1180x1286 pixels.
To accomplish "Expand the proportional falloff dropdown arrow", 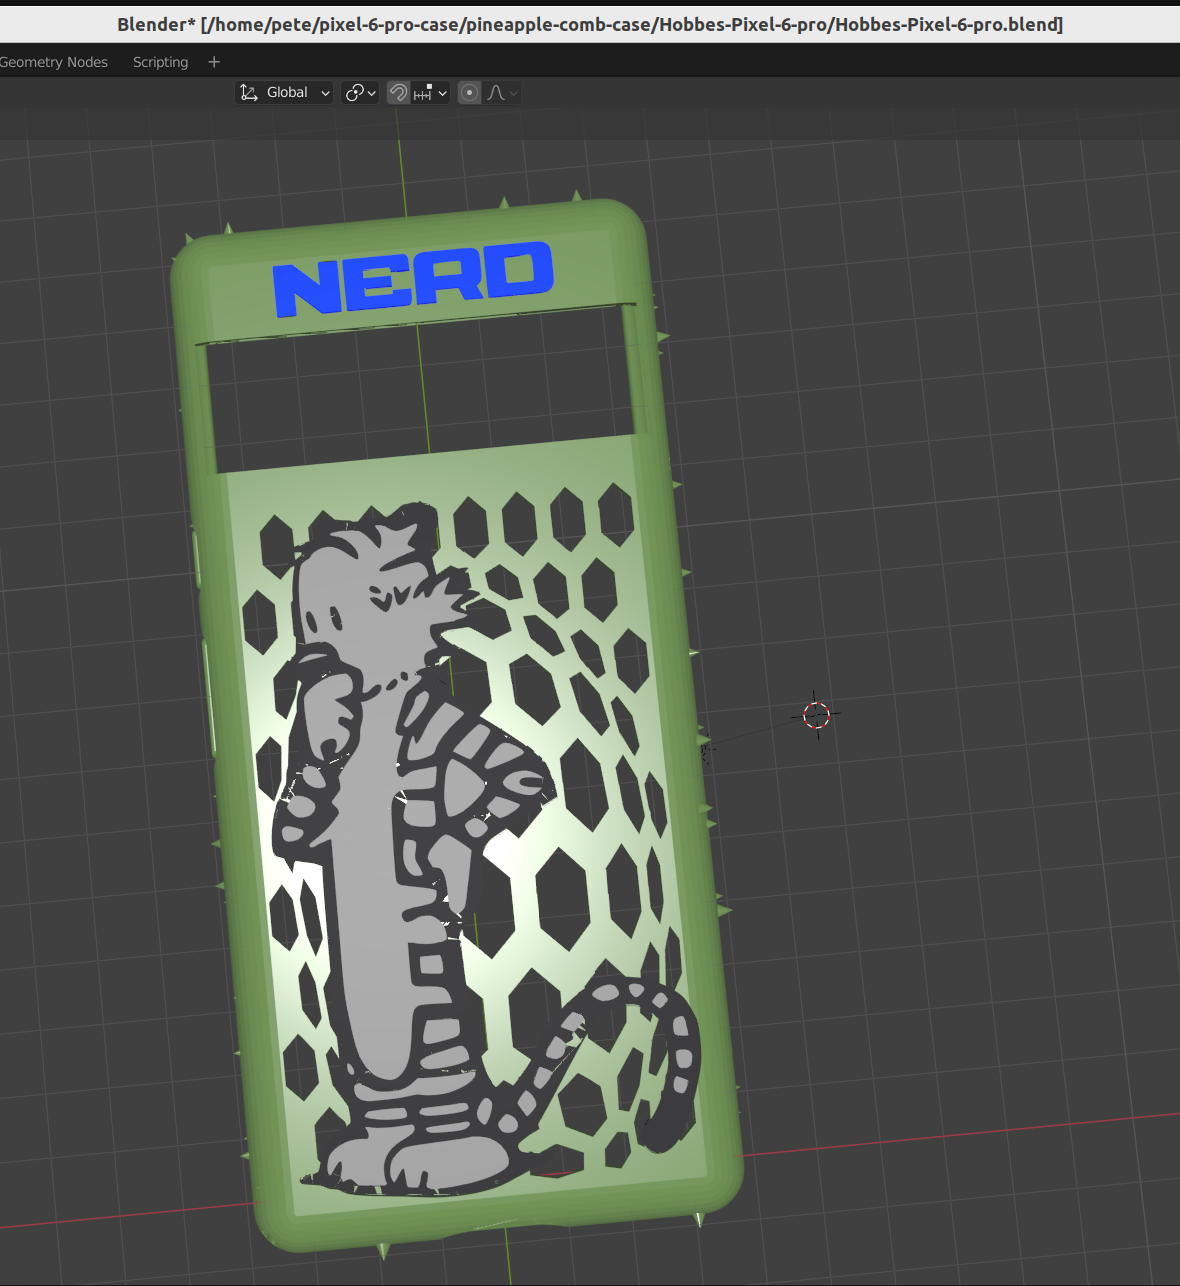I will click(514, 93).
